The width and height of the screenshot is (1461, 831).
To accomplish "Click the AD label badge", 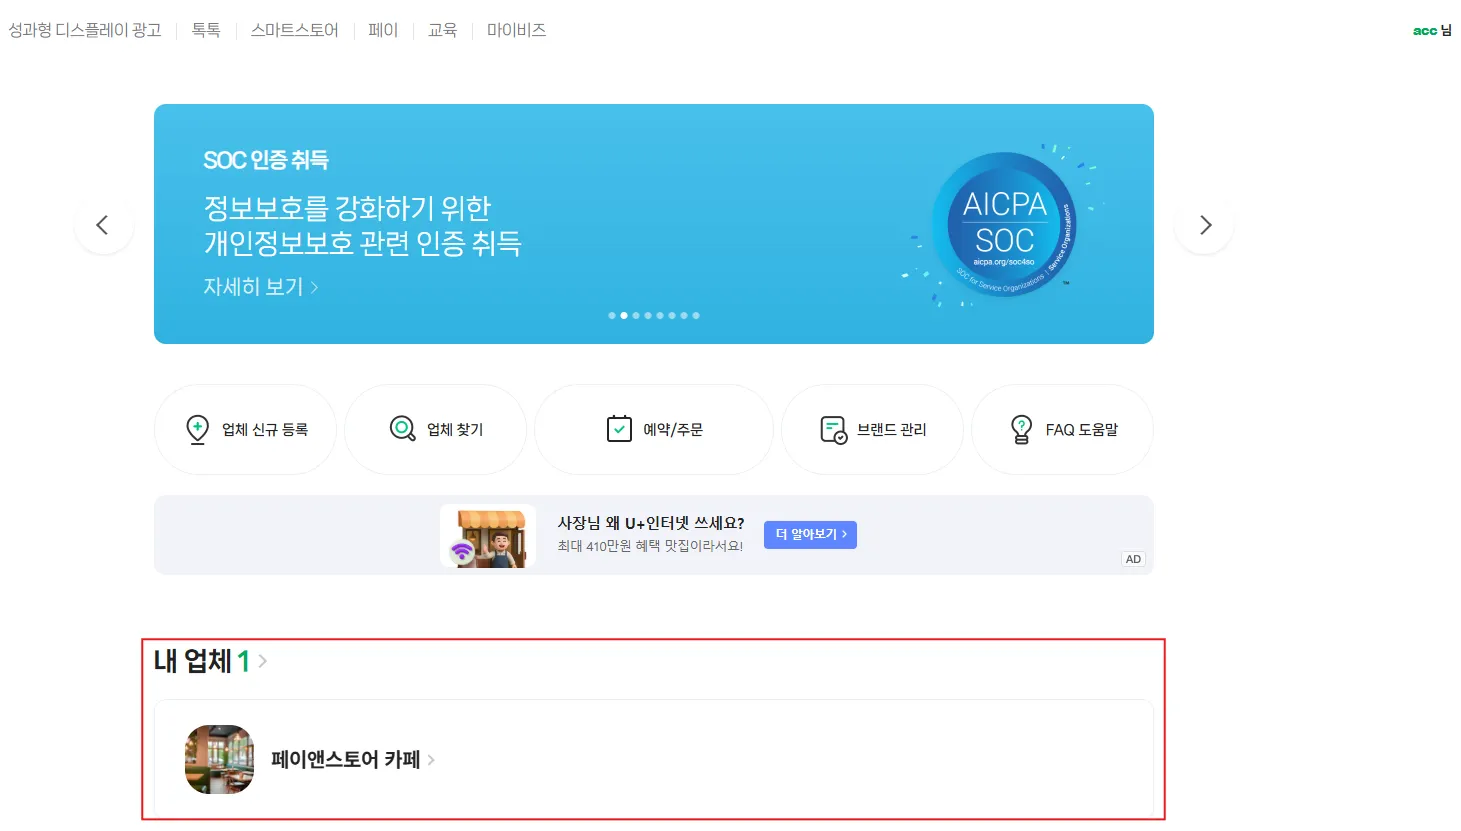I will point(1133,559).
